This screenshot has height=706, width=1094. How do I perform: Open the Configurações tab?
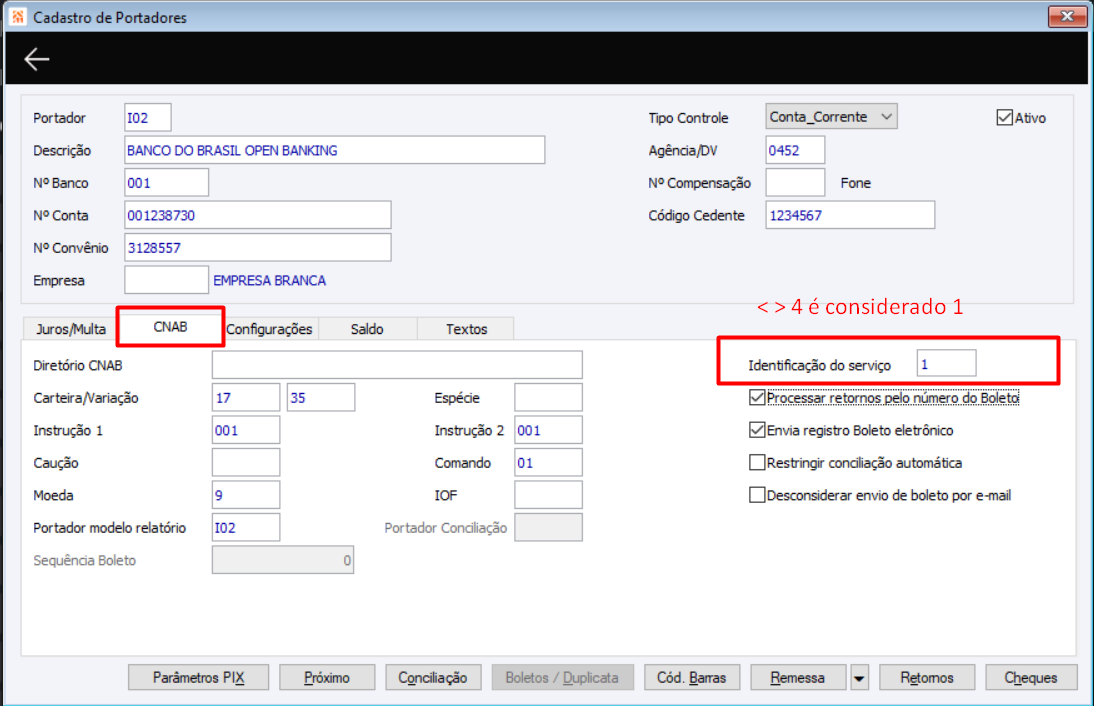coord(269,329)
